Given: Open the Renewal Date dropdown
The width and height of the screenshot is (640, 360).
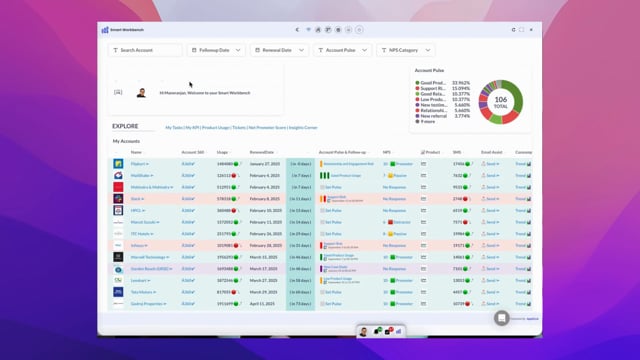Looking at the screenshot, I should click(x=280, y=50).
